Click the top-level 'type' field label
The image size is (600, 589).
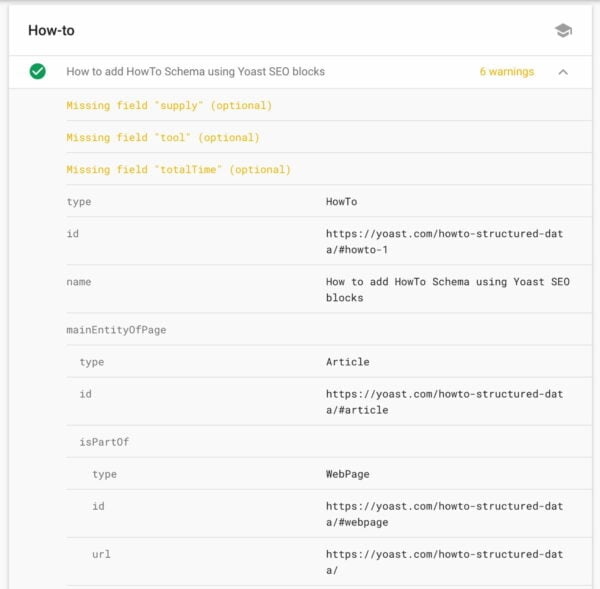coord(78,202)
